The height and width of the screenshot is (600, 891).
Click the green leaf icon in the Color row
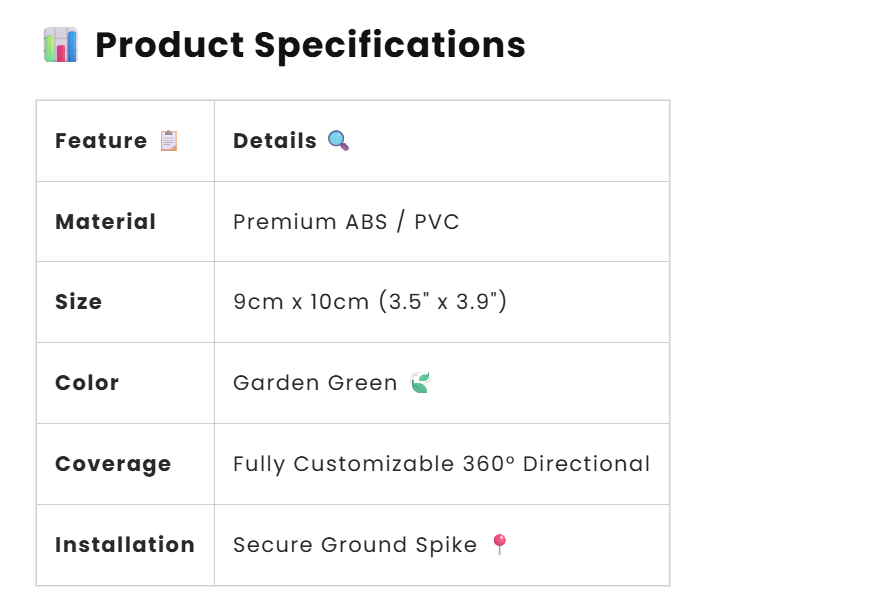point(420,382)
